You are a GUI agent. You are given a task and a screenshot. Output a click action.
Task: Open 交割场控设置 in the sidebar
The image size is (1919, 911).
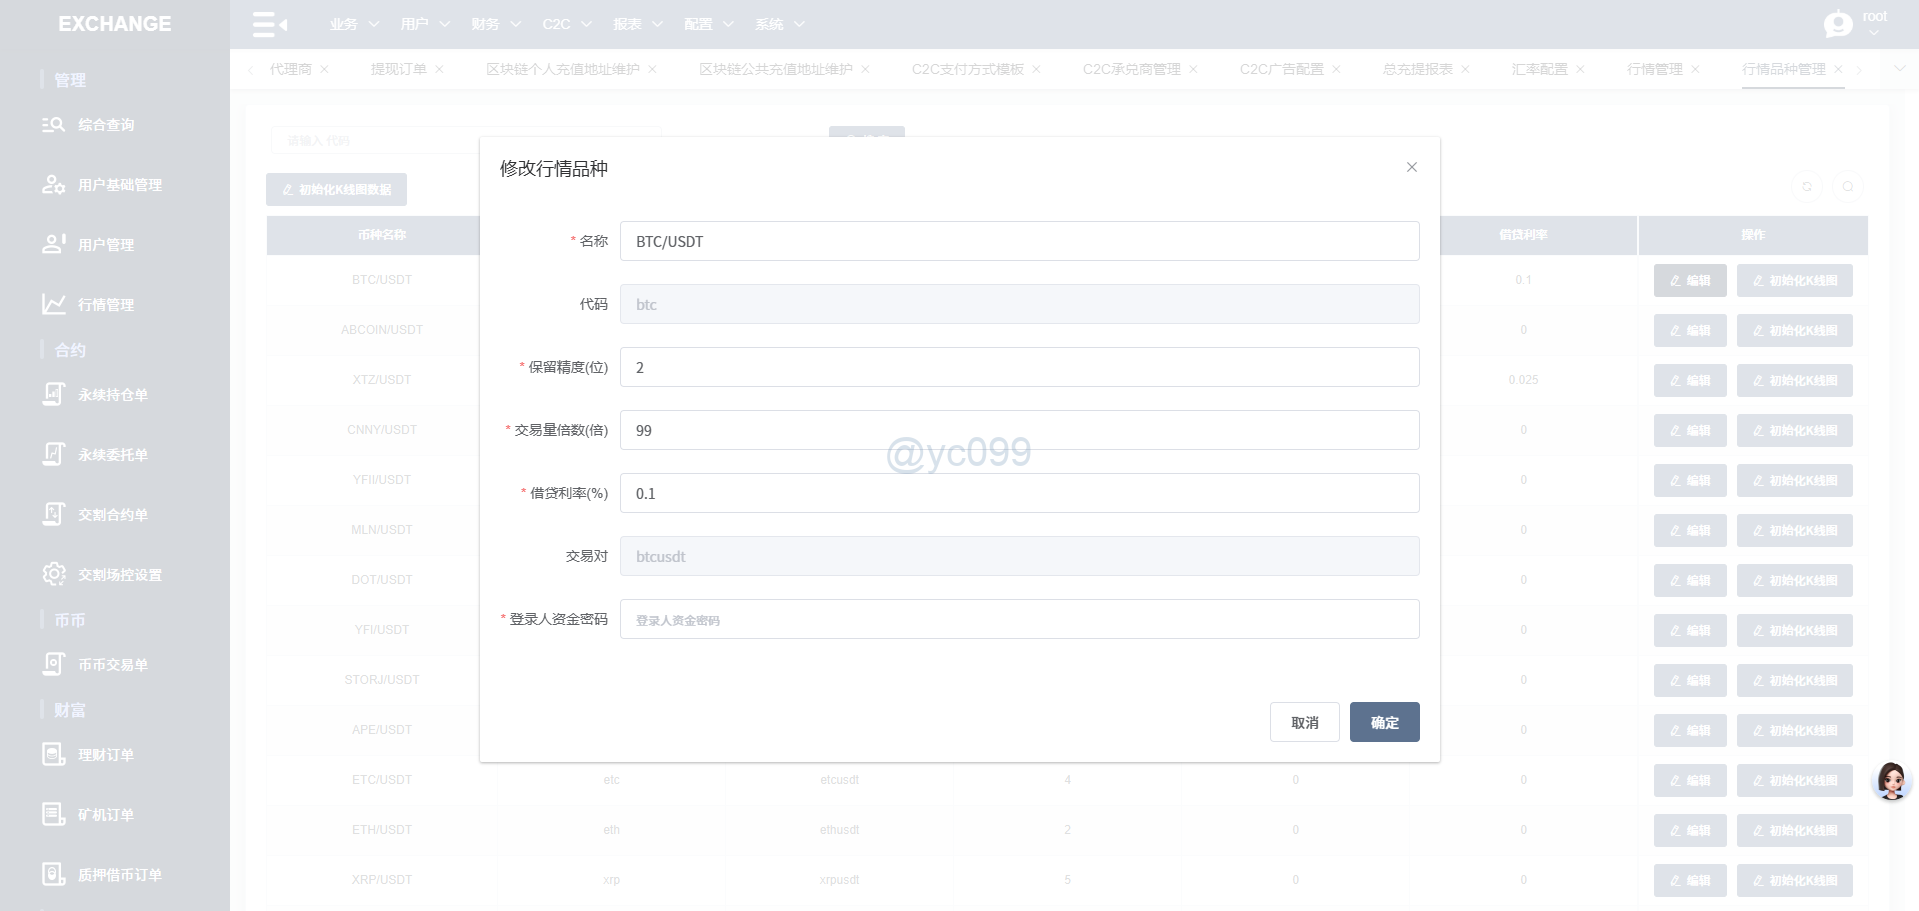(x=119, y=575)
